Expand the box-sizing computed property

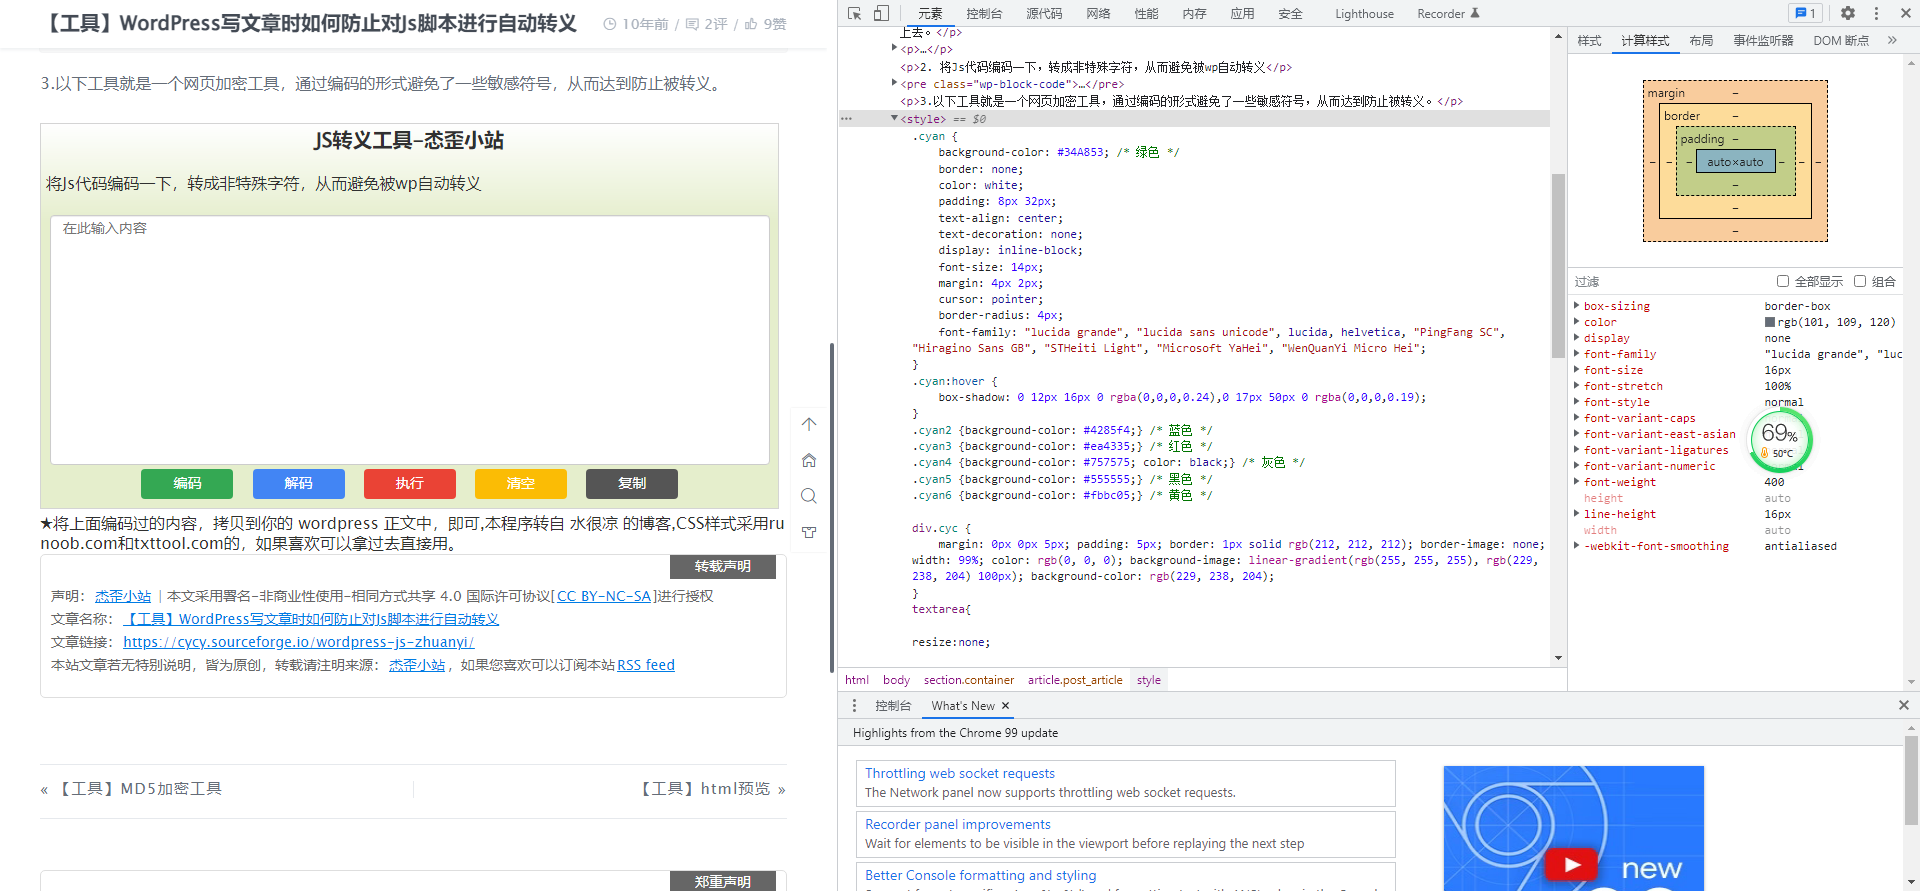pyautogui.click(x=1577, y=306)
